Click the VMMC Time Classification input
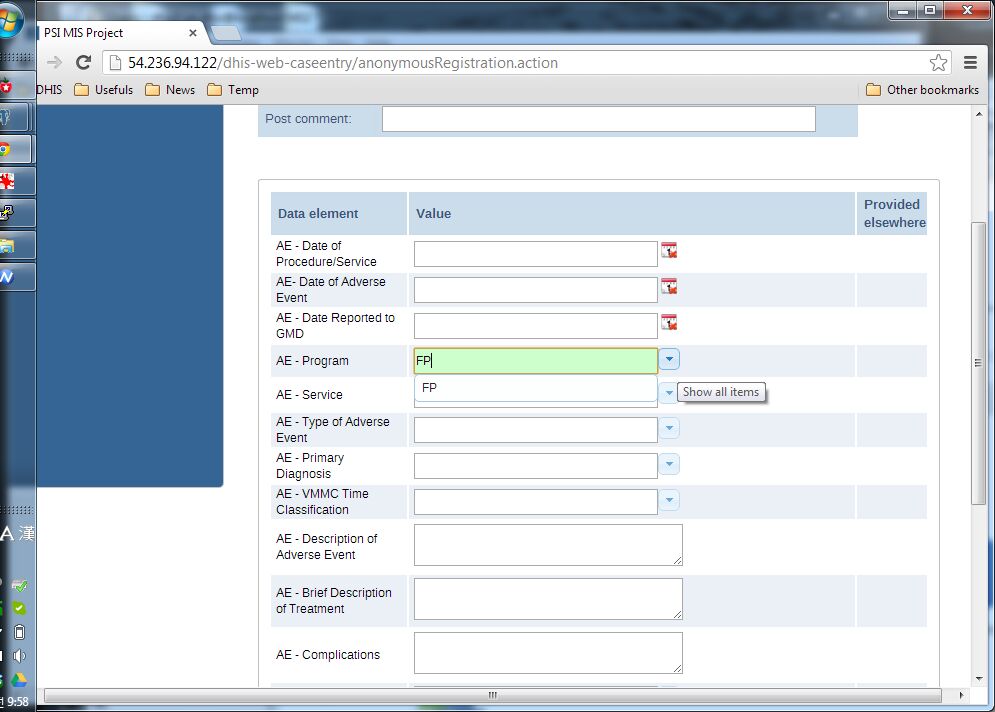995x712 pixels. [x=536, y=503]
